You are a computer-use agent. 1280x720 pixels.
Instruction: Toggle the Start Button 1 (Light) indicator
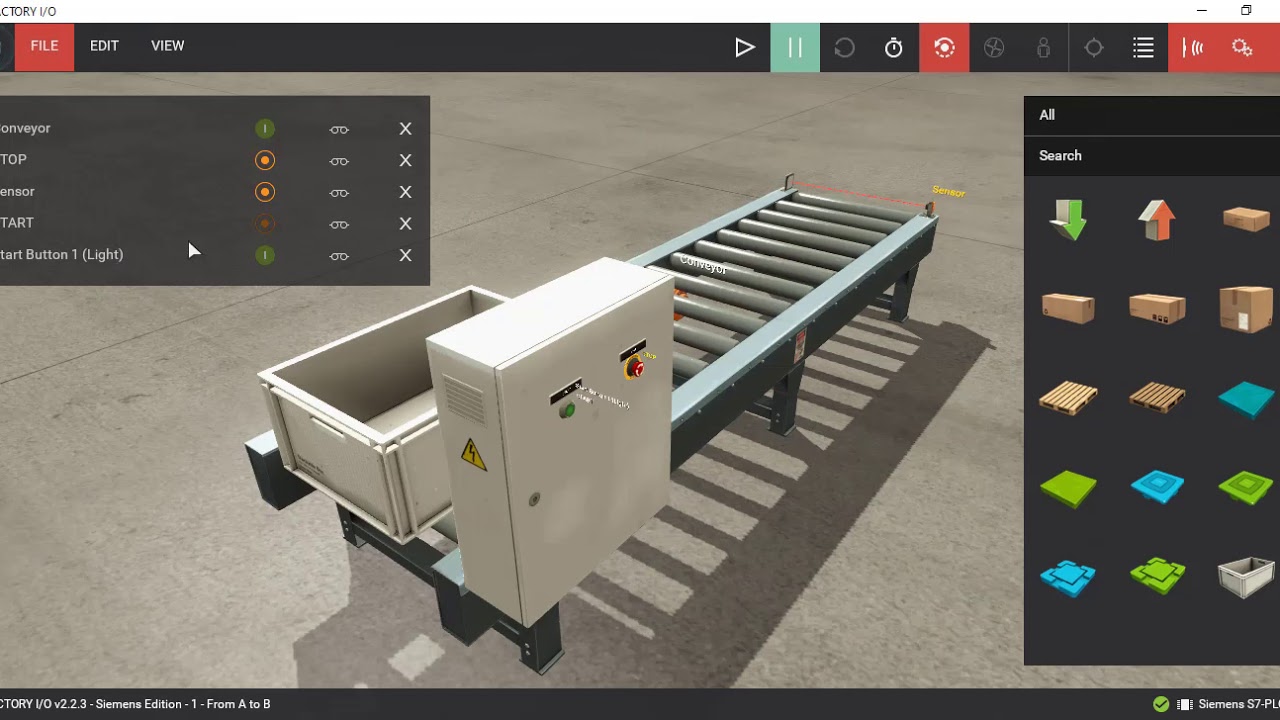(265, 256)
